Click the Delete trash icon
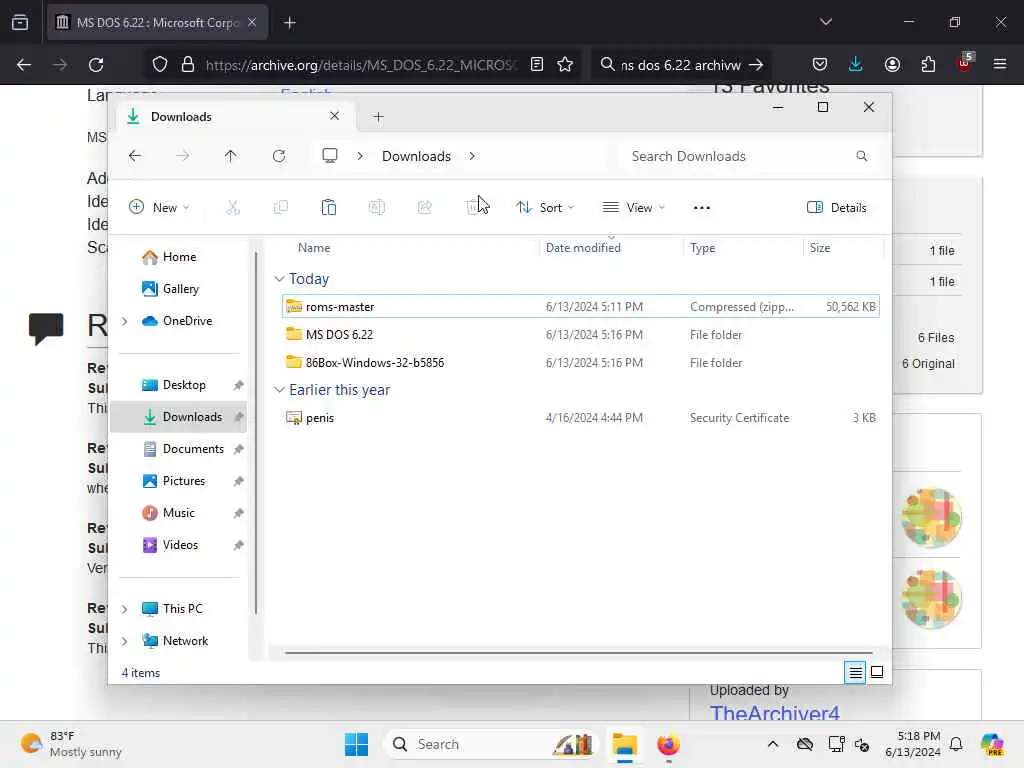 pos(472,208)
